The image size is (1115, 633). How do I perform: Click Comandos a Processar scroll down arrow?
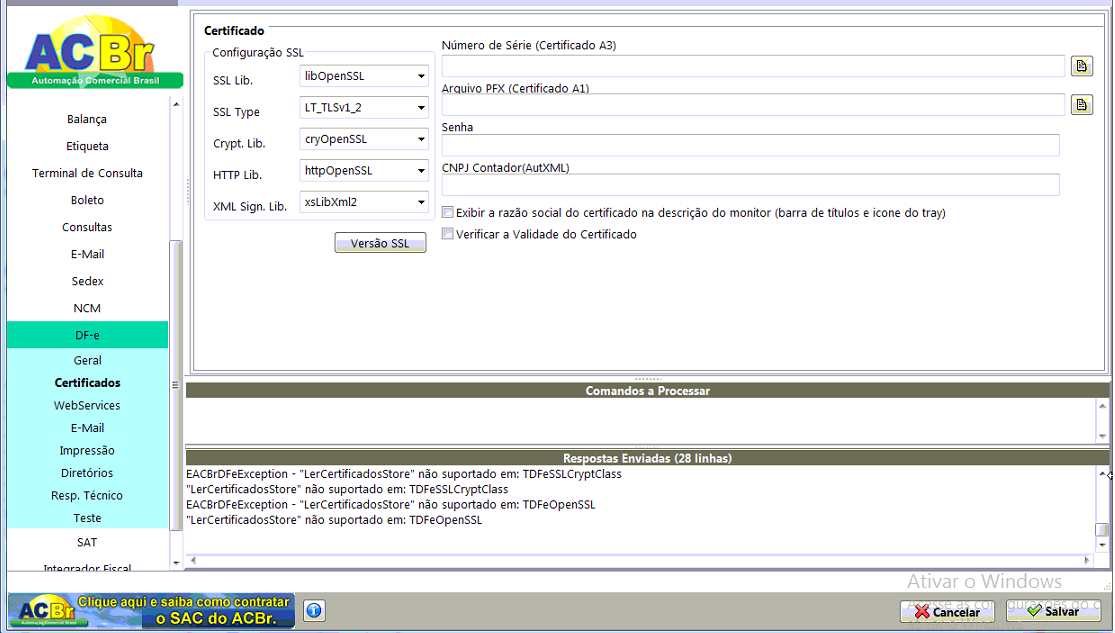tap(1102, 436)
